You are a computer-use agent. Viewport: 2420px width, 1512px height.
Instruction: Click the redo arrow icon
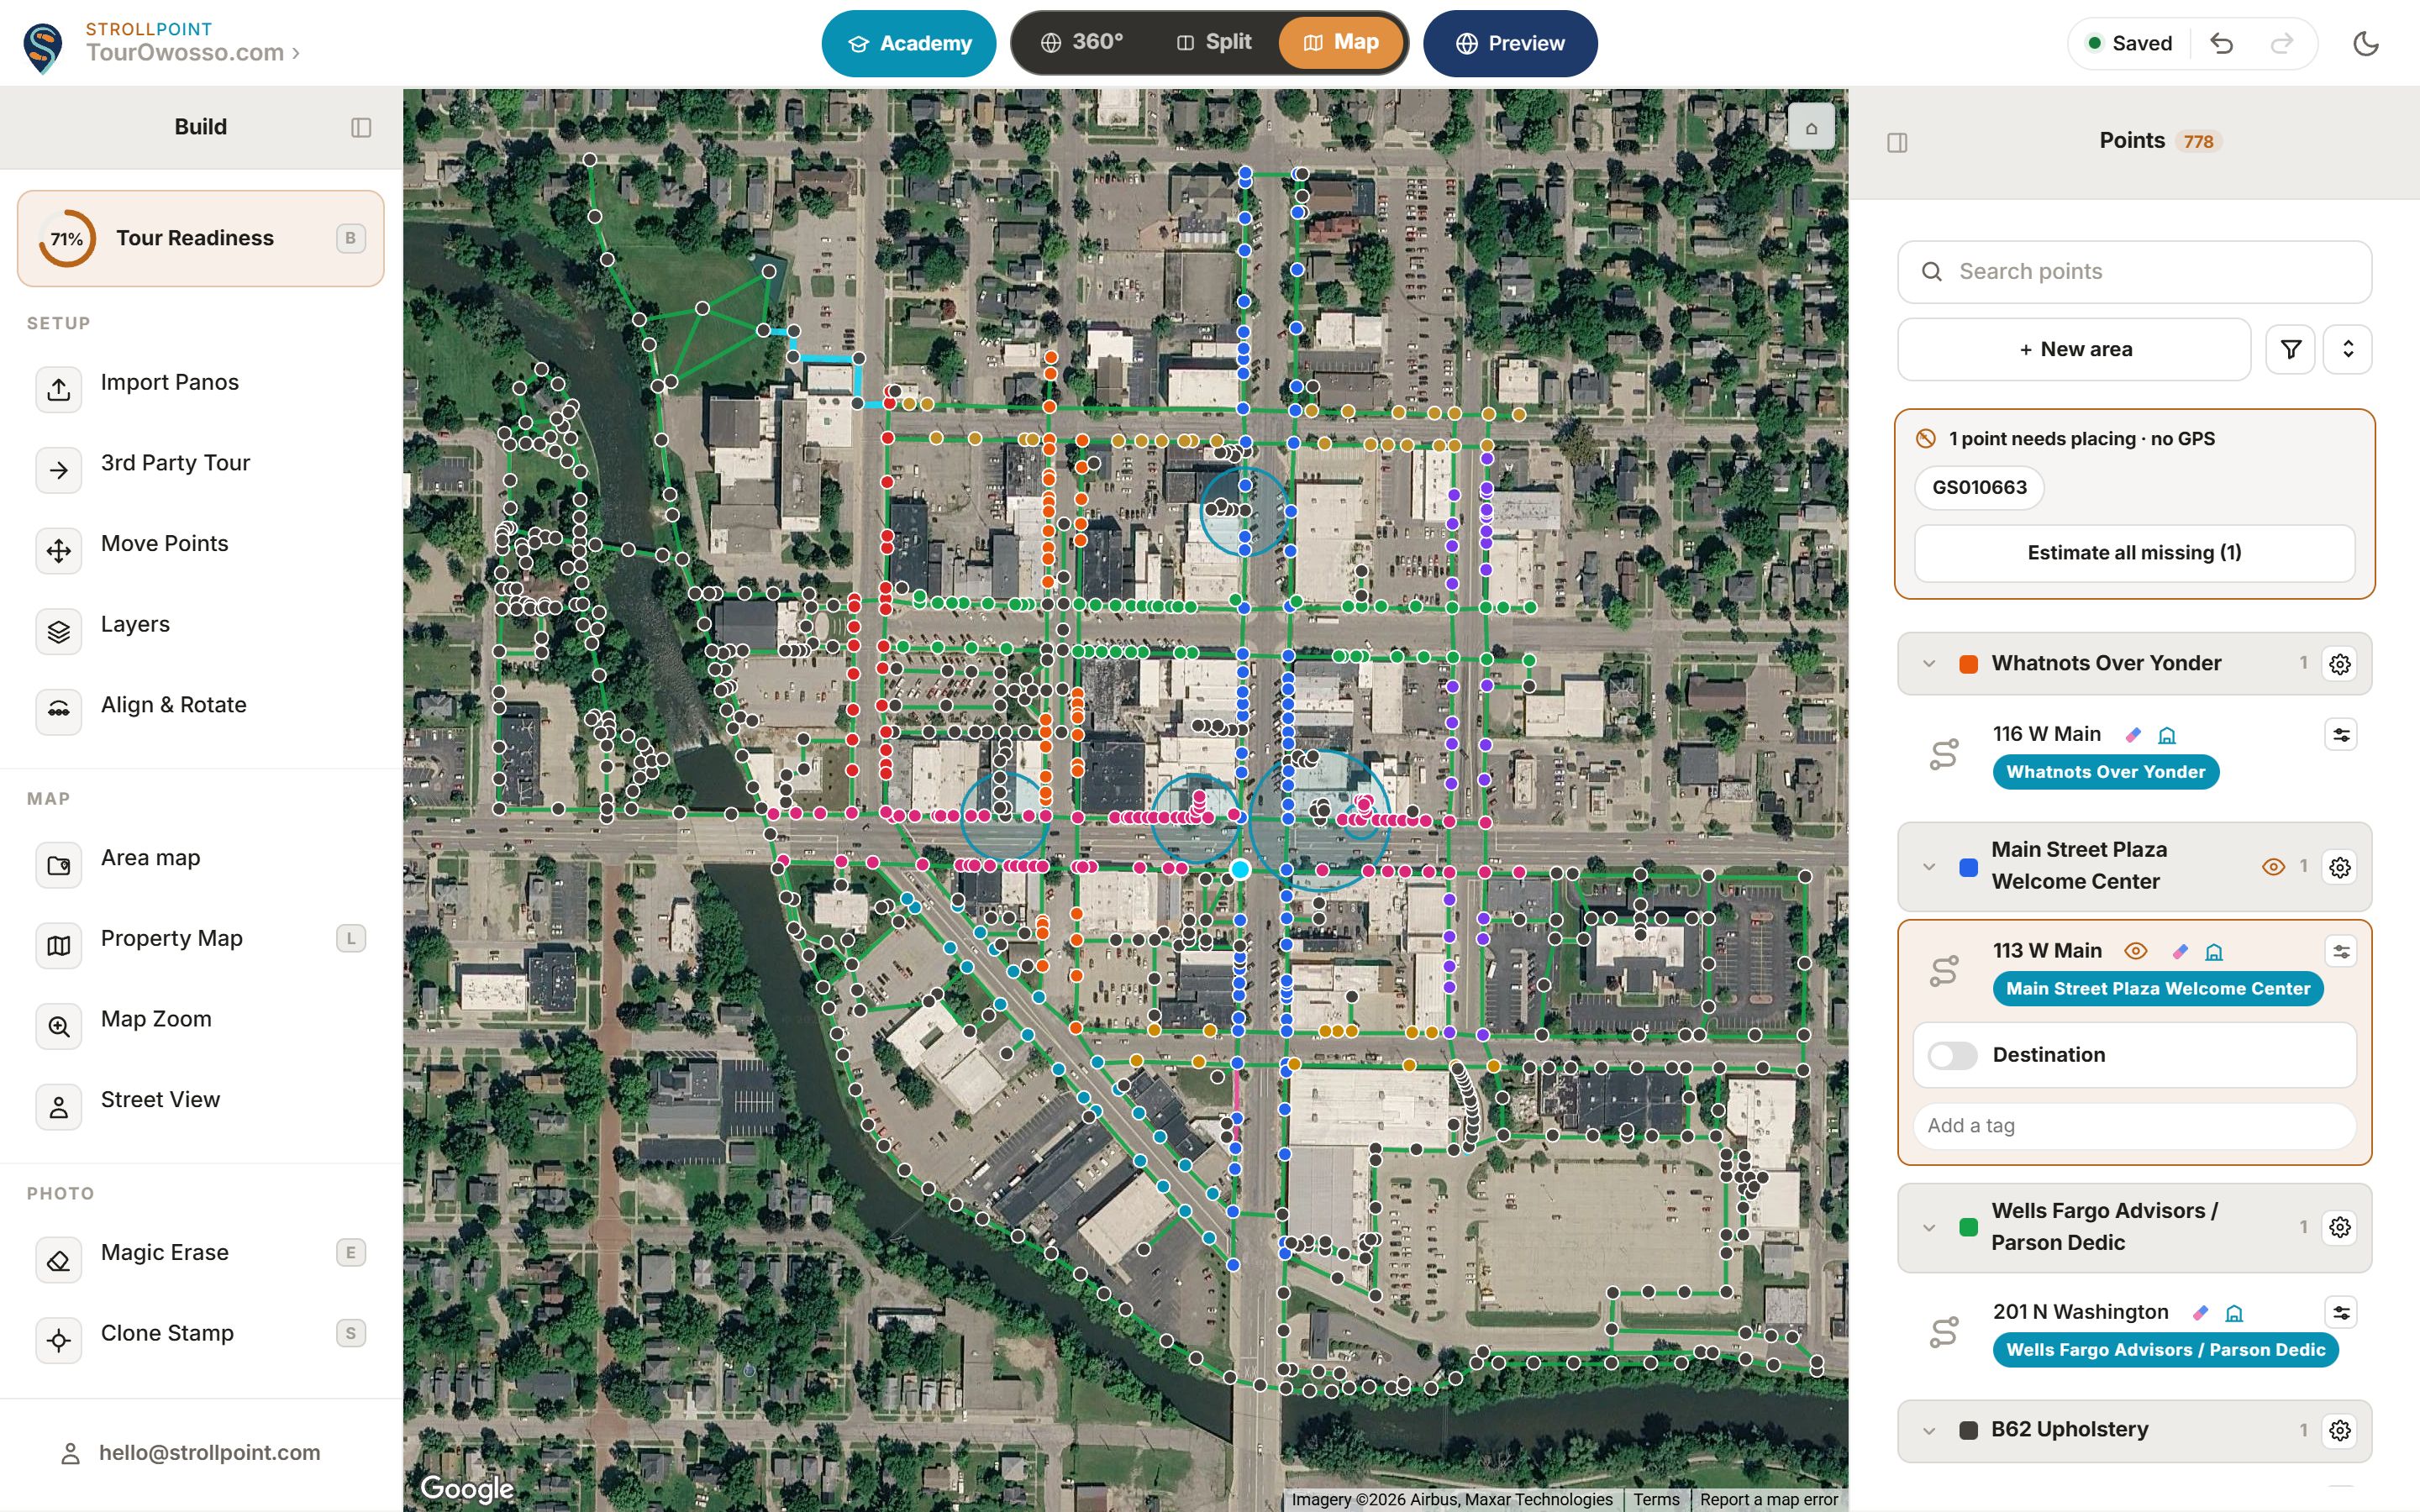(x=2281, y=44)
